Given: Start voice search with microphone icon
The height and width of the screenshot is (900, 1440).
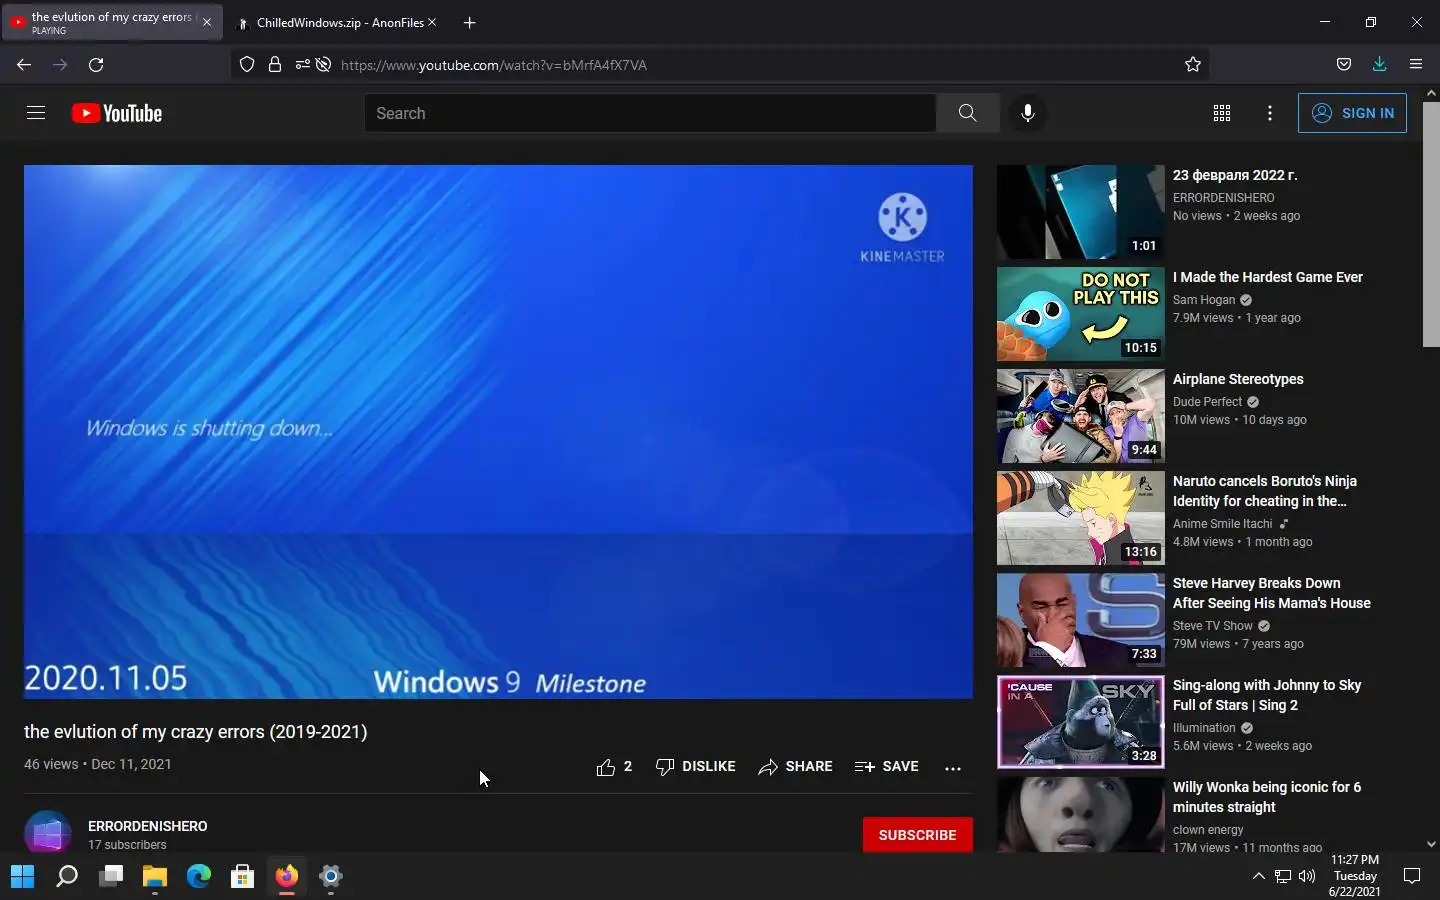Looking at the screenshot, I should 1027,113.
